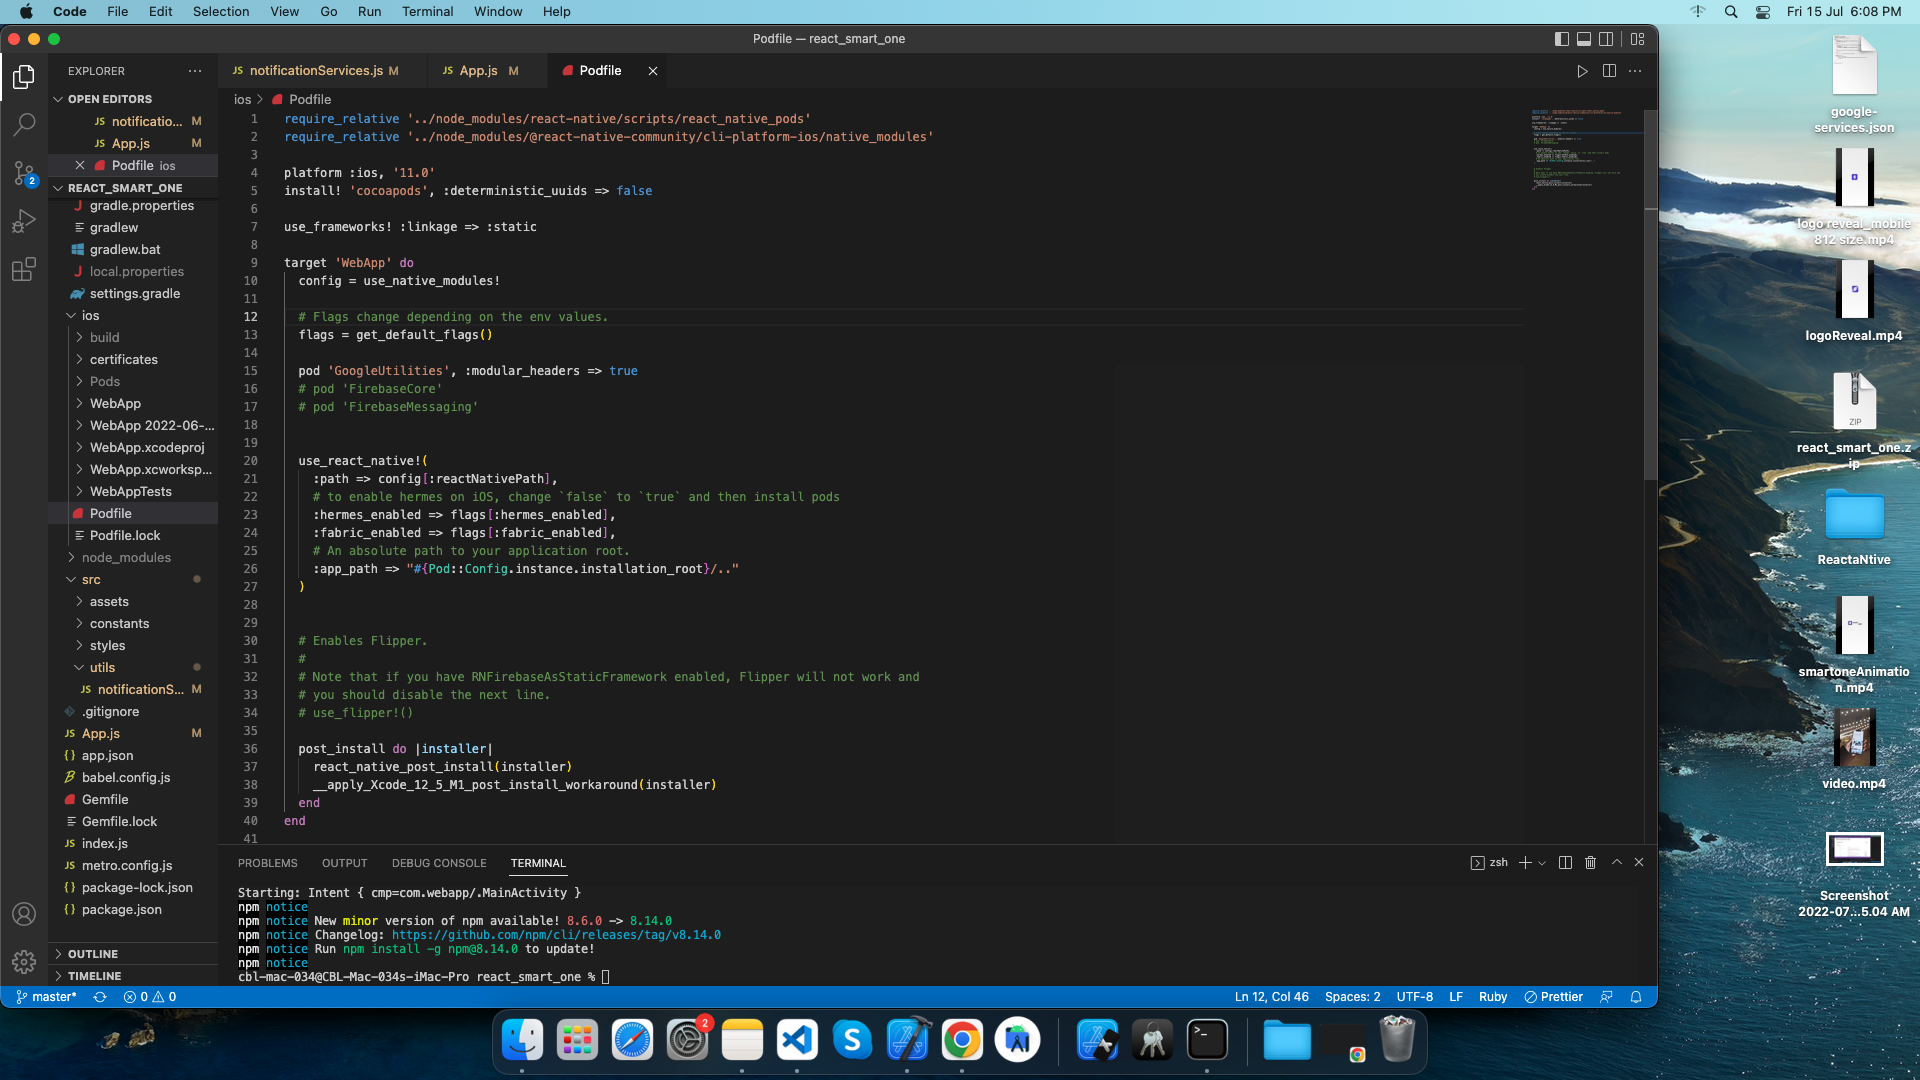Click the master branch in the status bar

coord(46,996)
